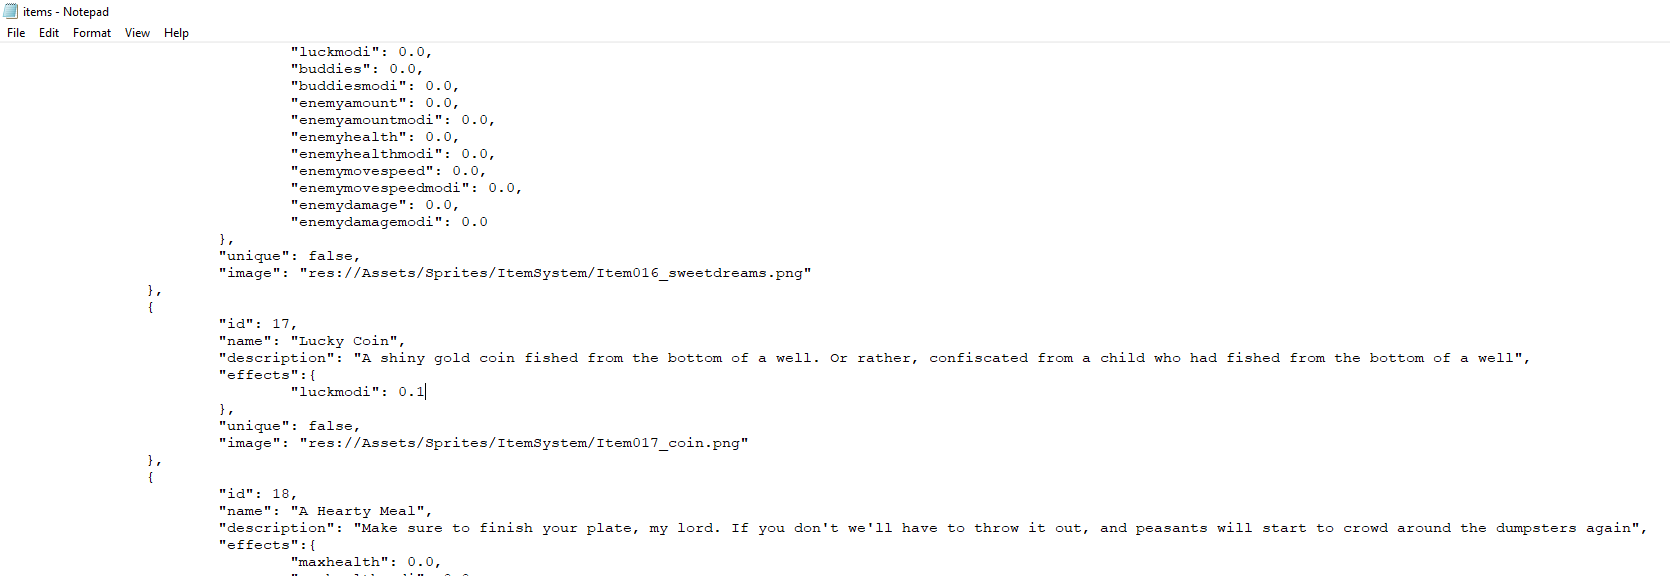The image size is (1670, 576).
Task: Click the "id": 18 line
Action: (258, 494)
